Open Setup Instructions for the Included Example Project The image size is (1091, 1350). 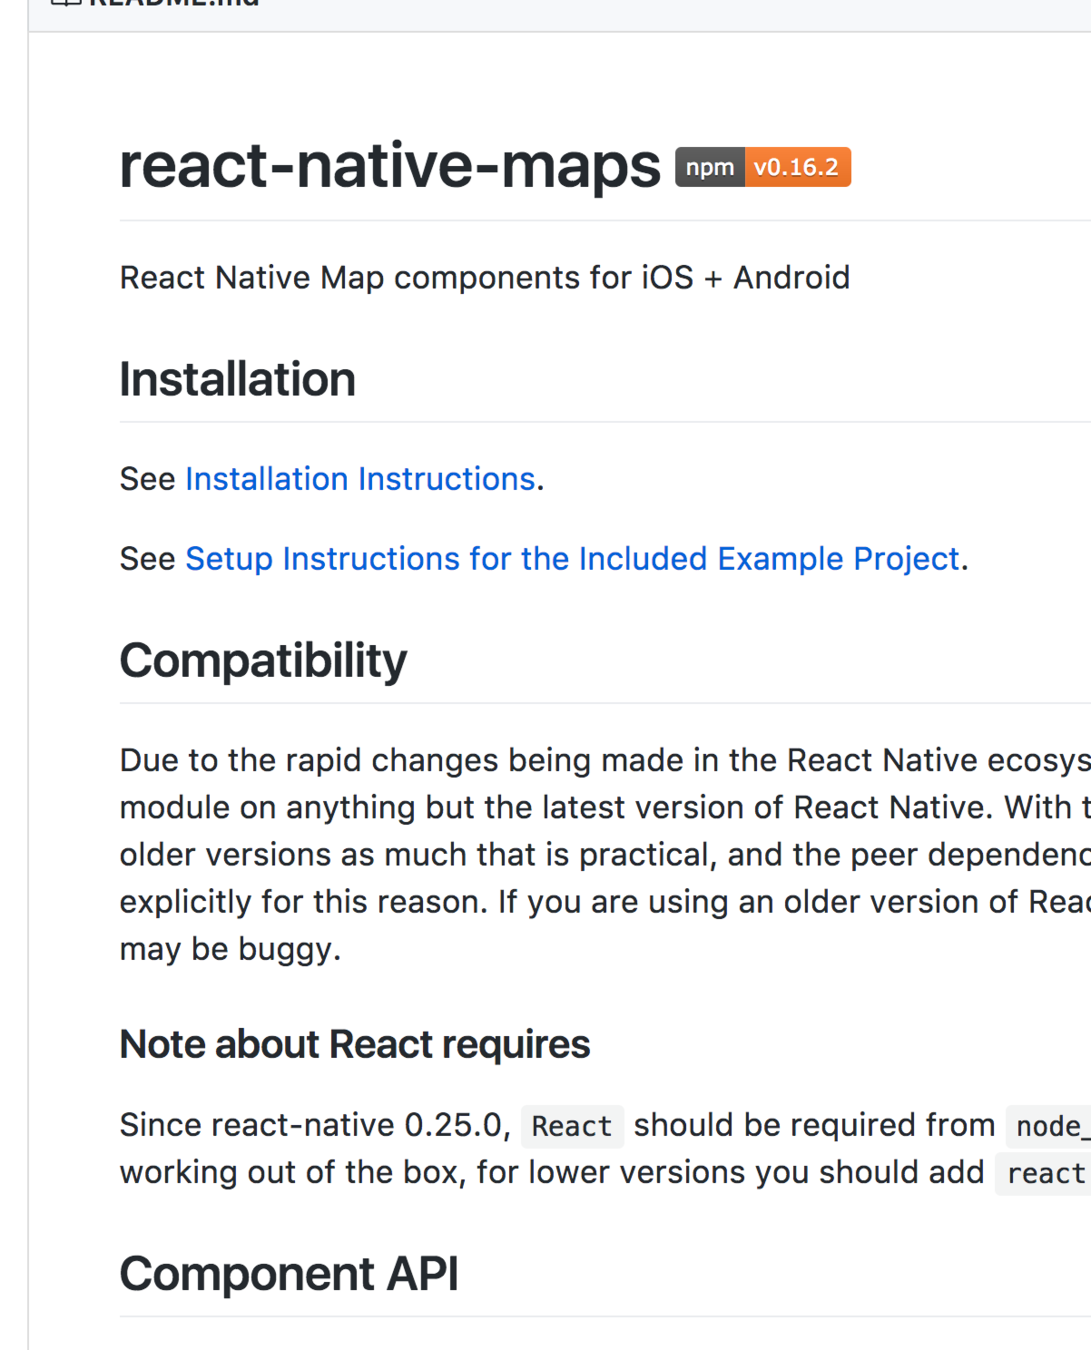tap(572, 559)
